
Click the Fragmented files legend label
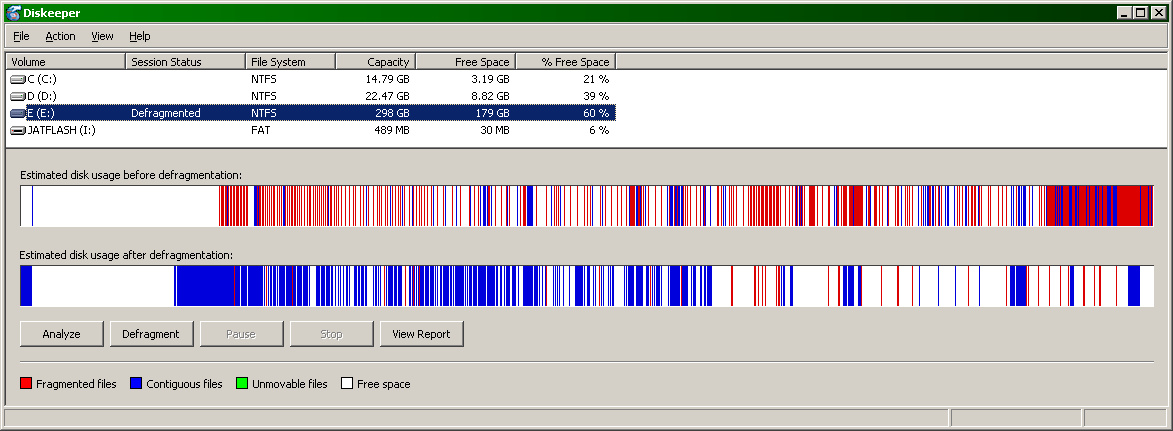click(x=76, y=384)
